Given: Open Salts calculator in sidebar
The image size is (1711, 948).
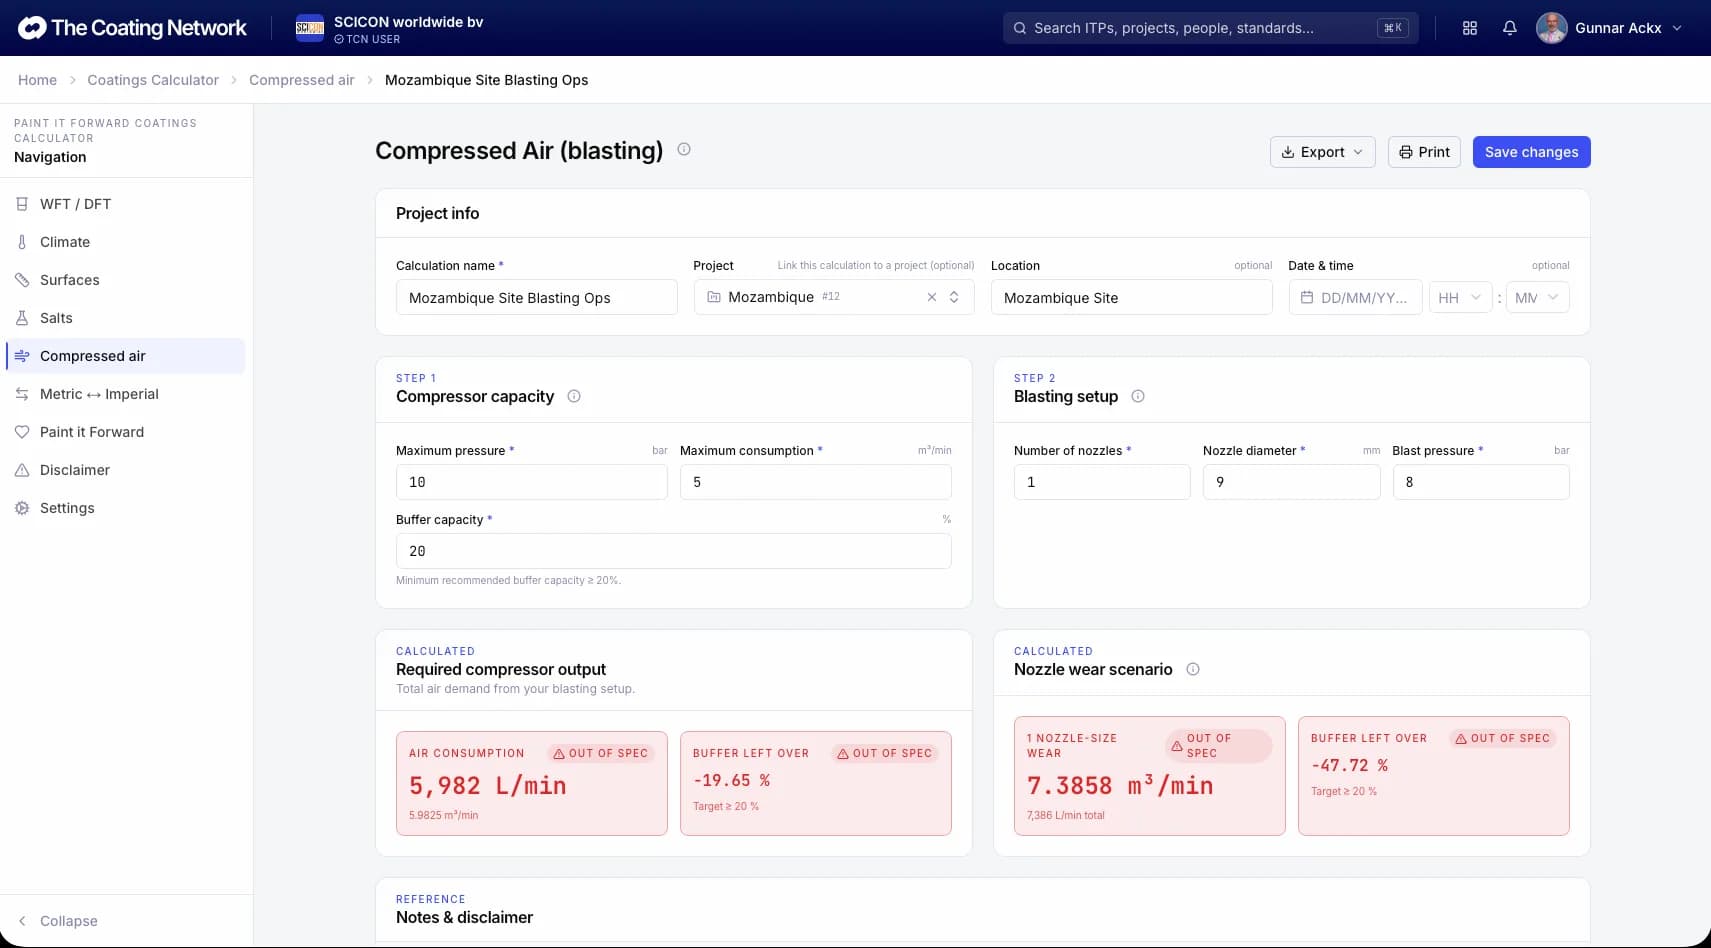Looking at the screenshot, I should pyautogui.click(x=126, y=318).
